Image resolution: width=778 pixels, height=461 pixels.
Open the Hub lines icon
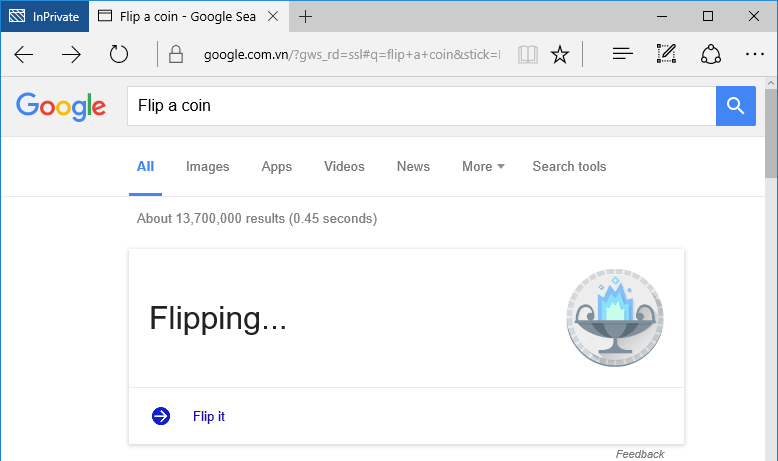coord(622,54)
